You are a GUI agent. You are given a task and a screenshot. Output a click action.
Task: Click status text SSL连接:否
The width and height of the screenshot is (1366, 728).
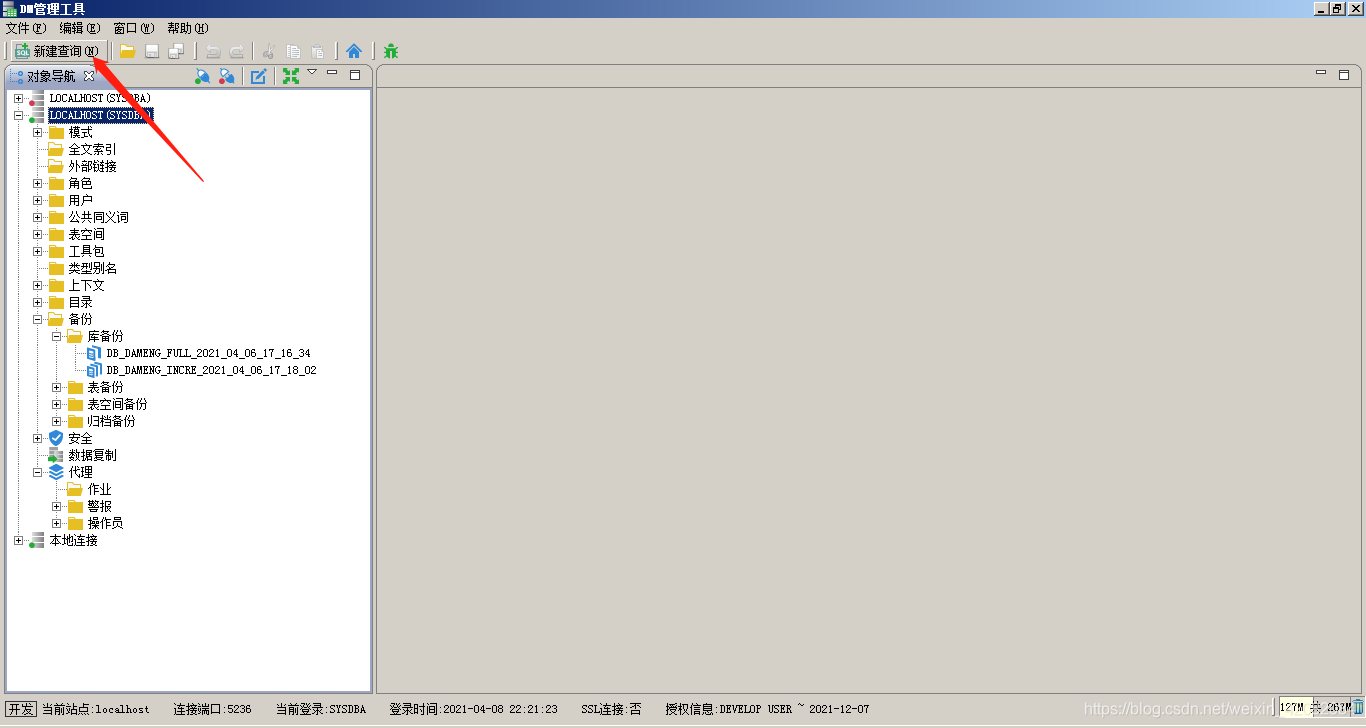[611, 709]
